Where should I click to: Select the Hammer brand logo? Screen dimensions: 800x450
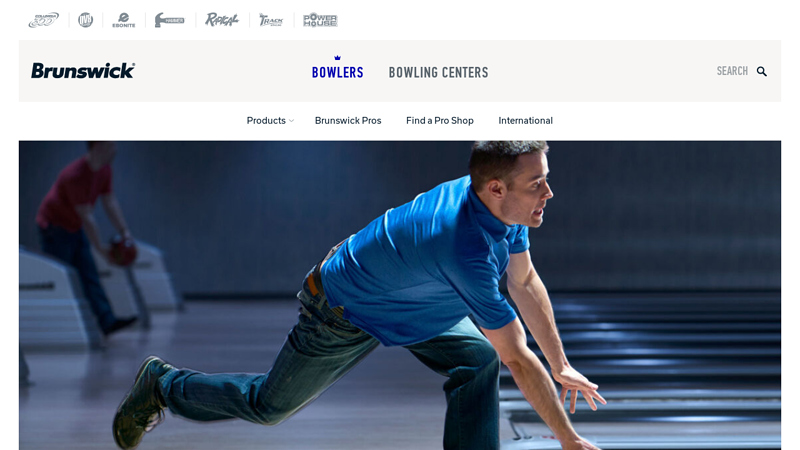(169, 20)
